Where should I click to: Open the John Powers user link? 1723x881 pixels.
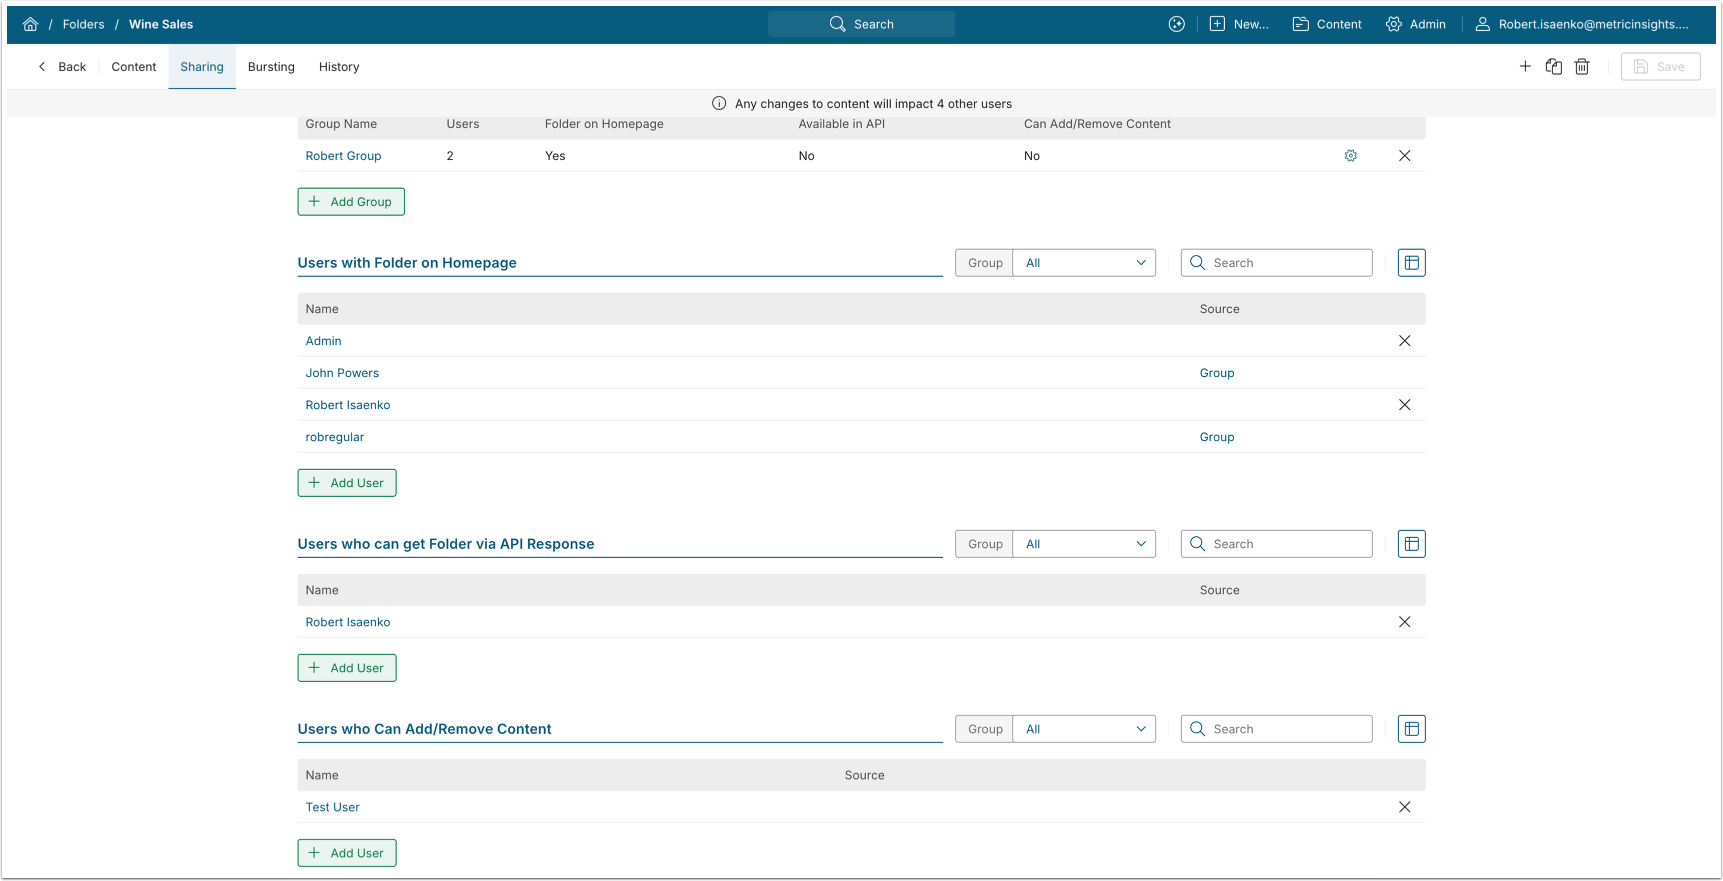point(342,373)
